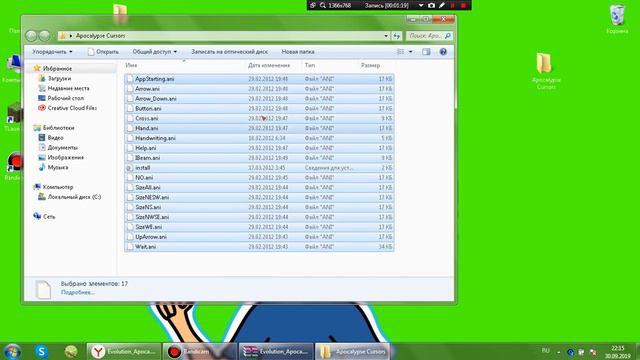Screen dimensions: 640x360
Task: Change the view with the views icon
Action: 400,52
